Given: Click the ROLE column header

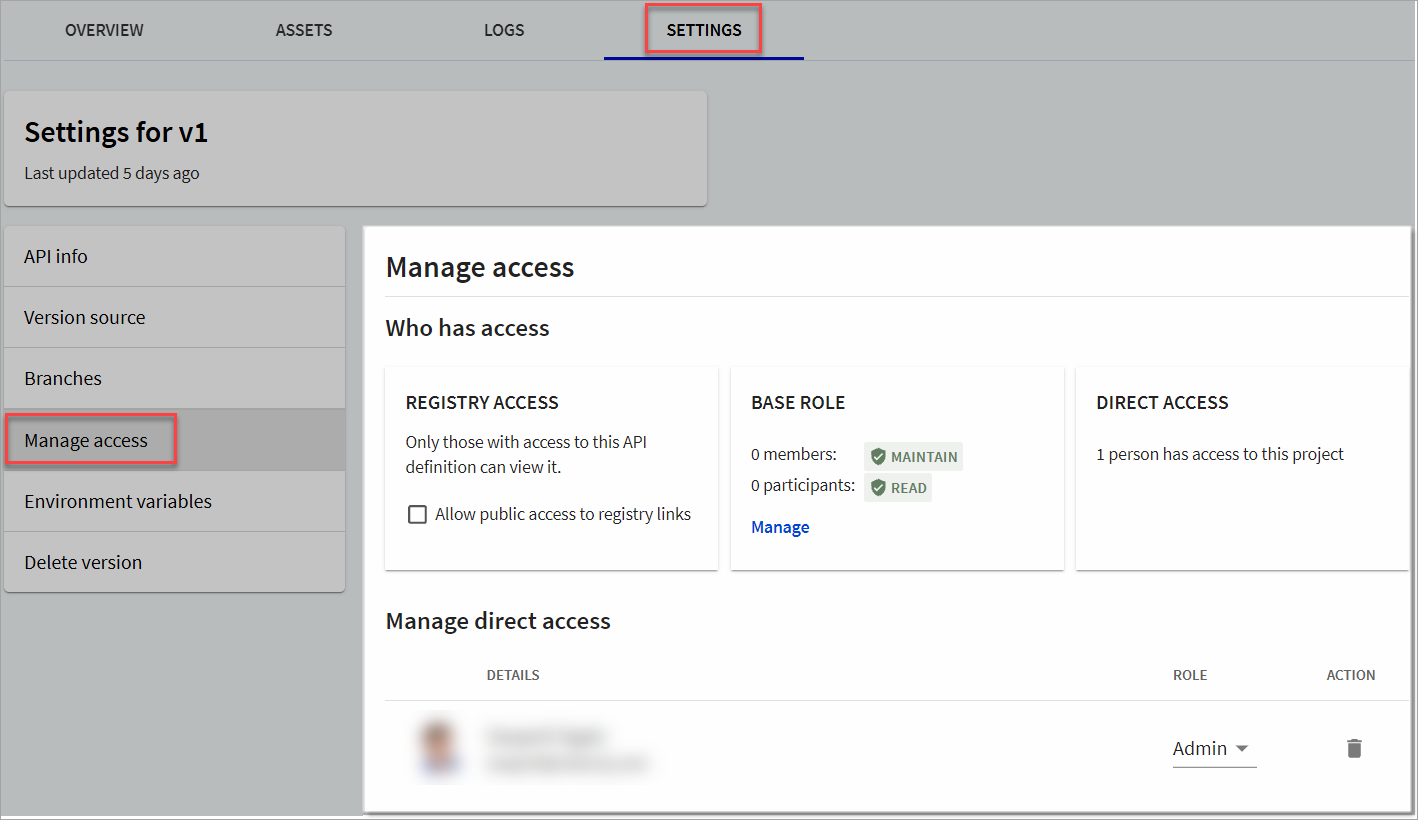Looking at the screenshot, I should point(1190,675).
